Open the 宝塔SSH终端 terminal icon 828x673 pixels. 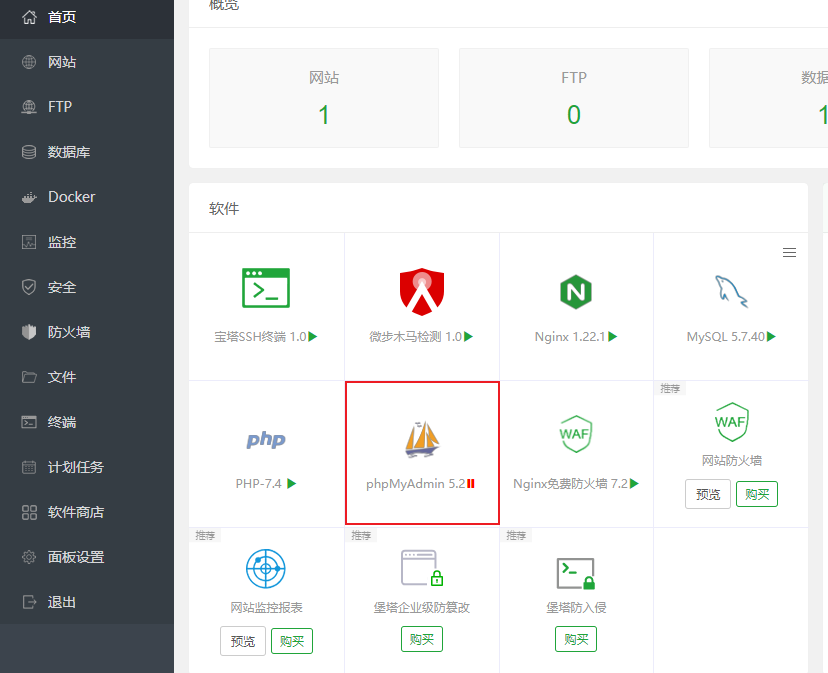click(266, 288)
